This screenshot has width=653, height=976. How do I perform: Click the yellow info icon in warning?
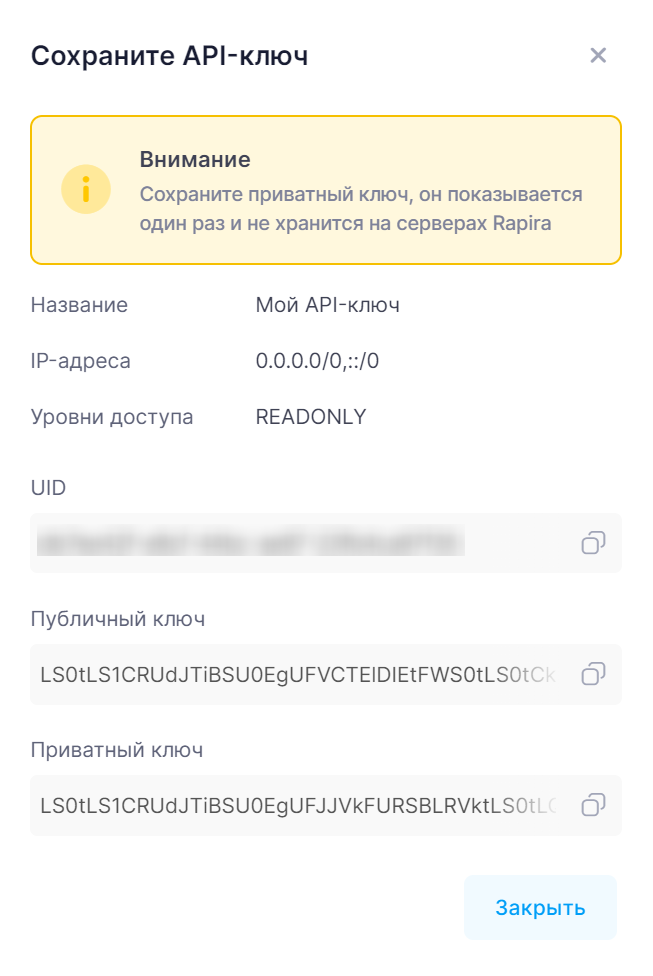[x=86, y=190]
